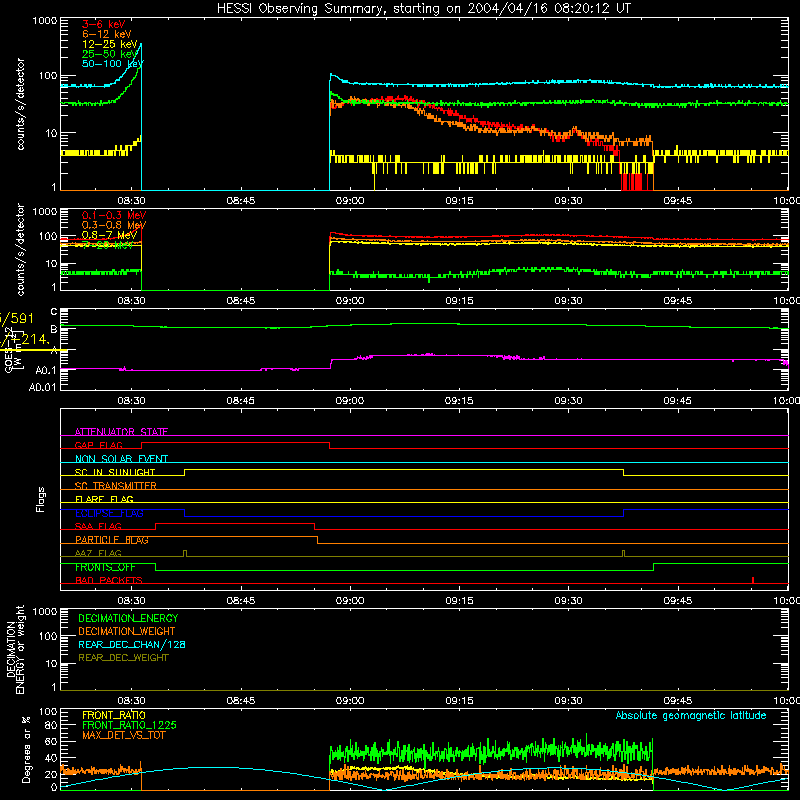Click the ECLIPSE_FLAG label
Image resolution: width=800 pixels, height=800 pixels.
(x=109, y=513)
